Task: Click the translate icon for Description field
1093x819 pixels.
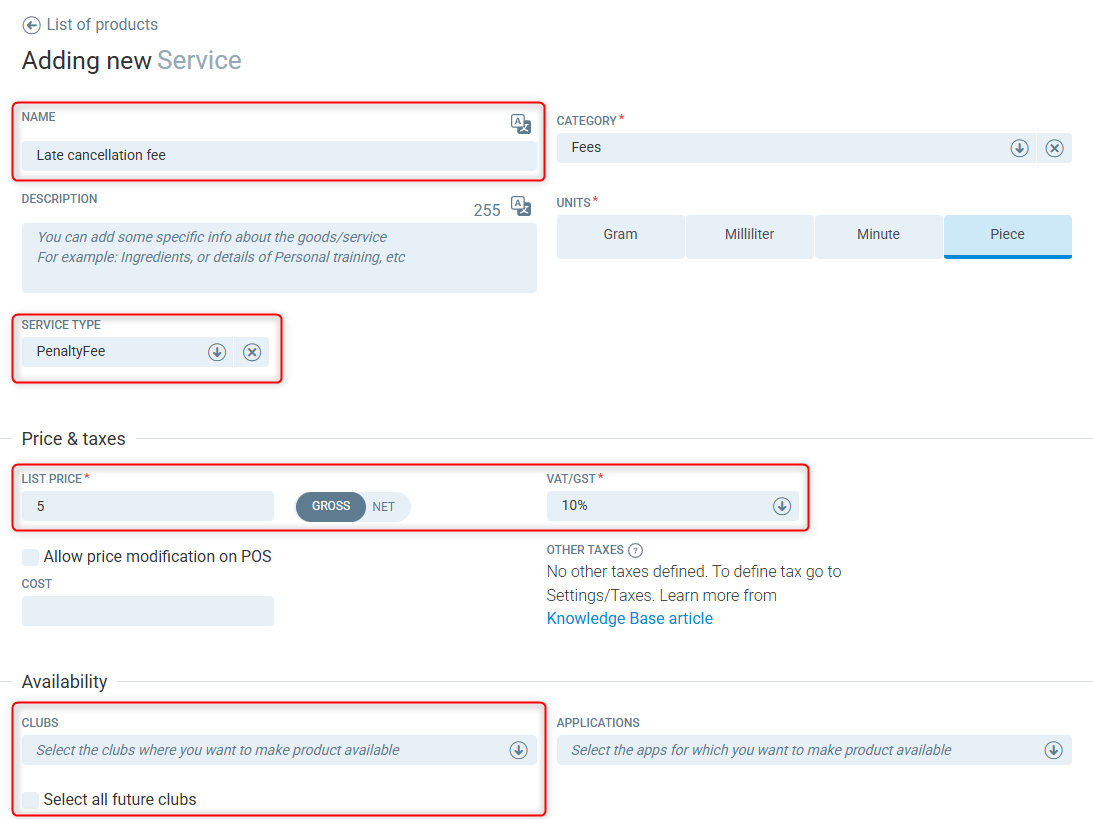Action: 520,206
